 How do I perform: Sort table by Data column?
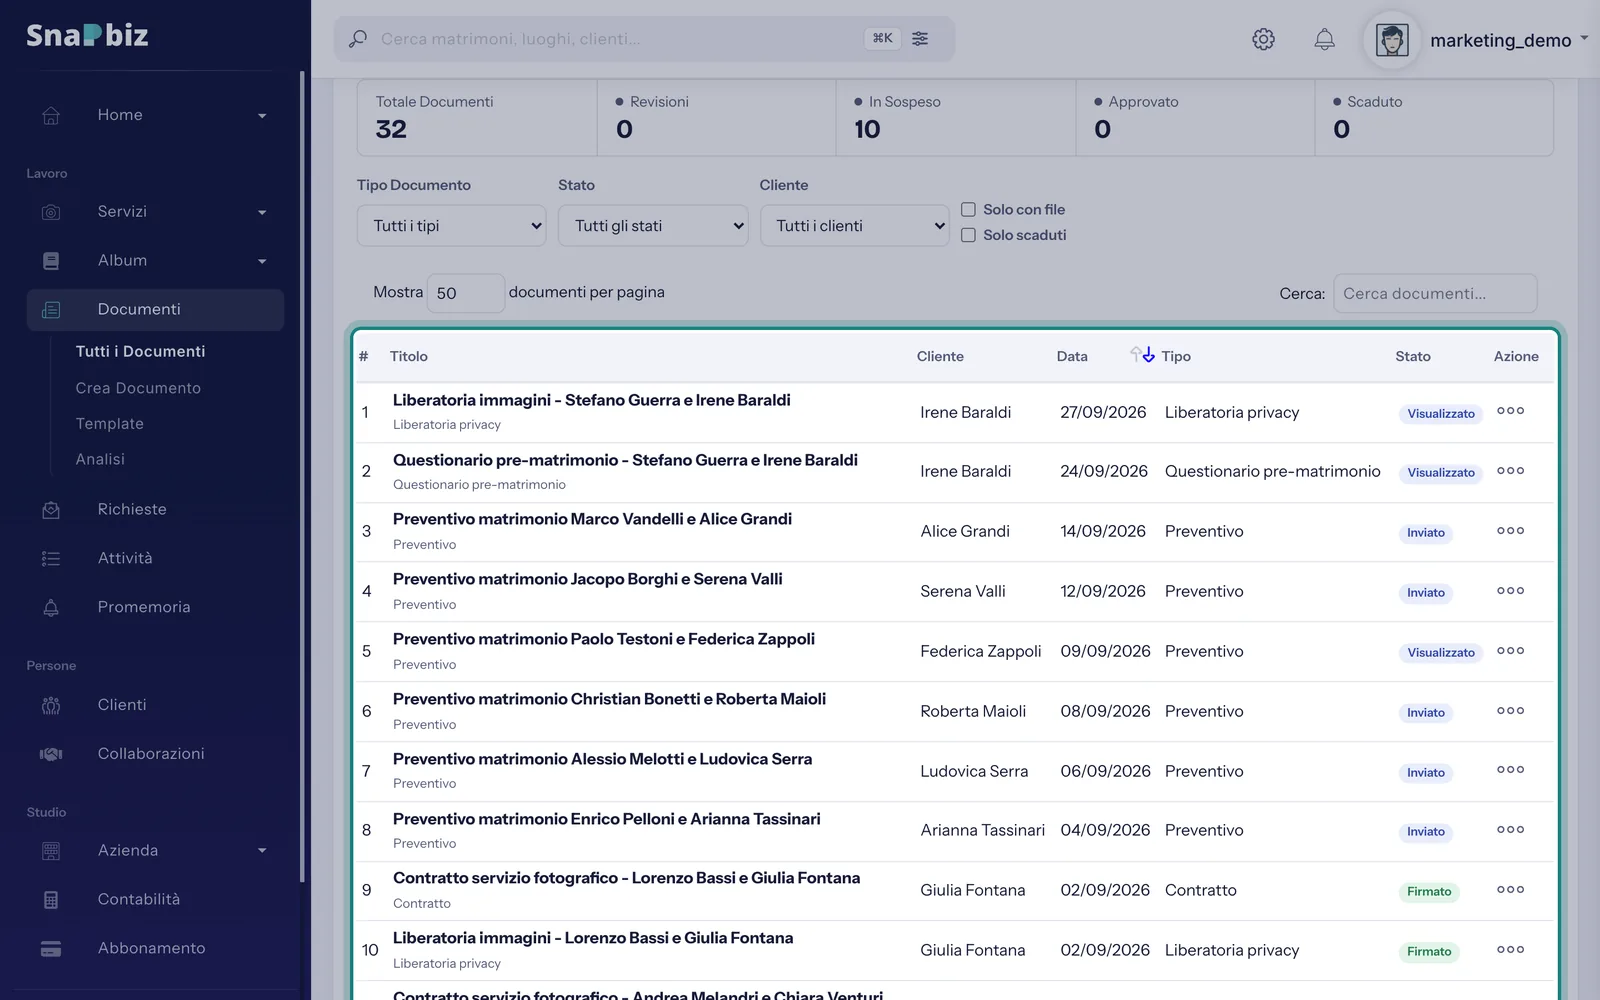pyautogui.click(x=1072, y=357)
